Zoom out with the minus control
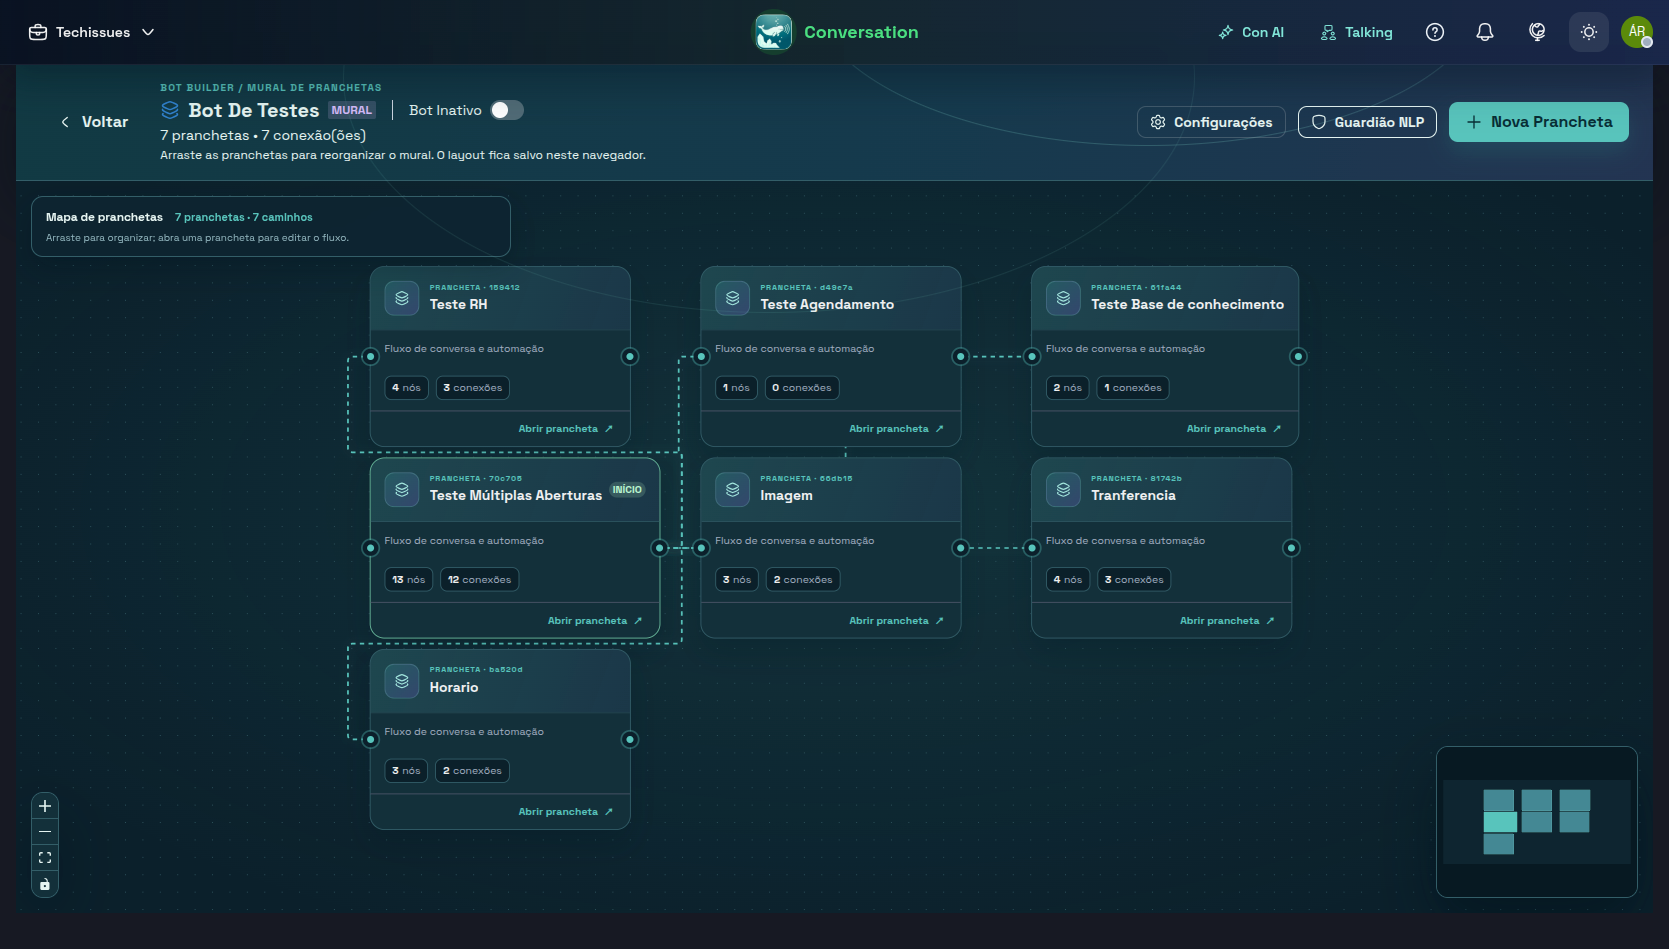This screenshot has height=949, width=1669. click(45, 832)
